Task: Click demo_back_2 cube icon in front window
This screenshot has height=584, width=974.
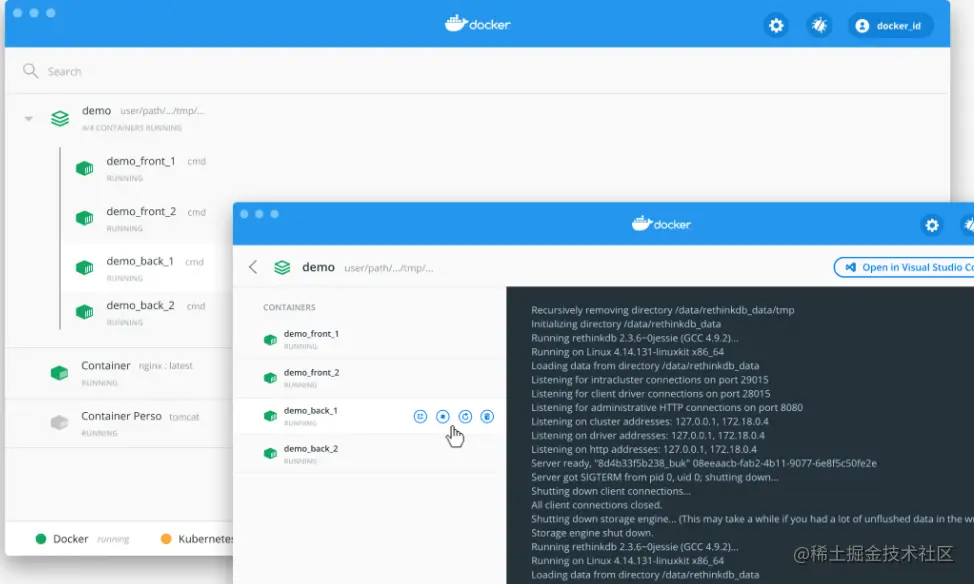Action: point(270,454)
